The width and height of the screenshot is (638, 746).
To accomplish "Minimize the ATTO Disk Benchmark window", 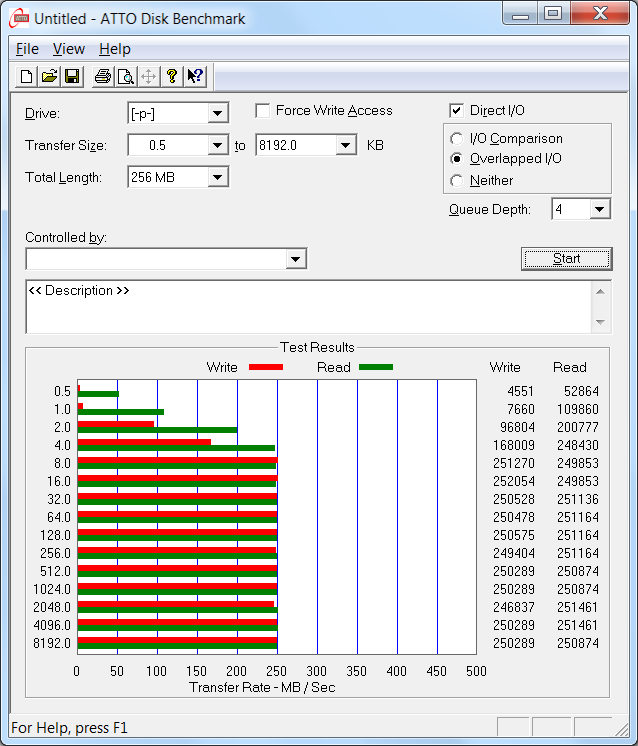I will click(x=520, y=14).
